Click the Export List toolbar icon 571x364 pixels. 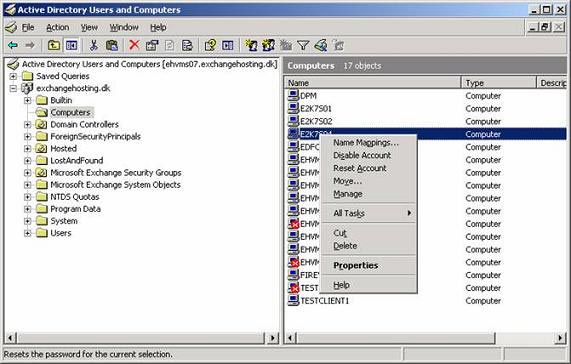(187, 45)
